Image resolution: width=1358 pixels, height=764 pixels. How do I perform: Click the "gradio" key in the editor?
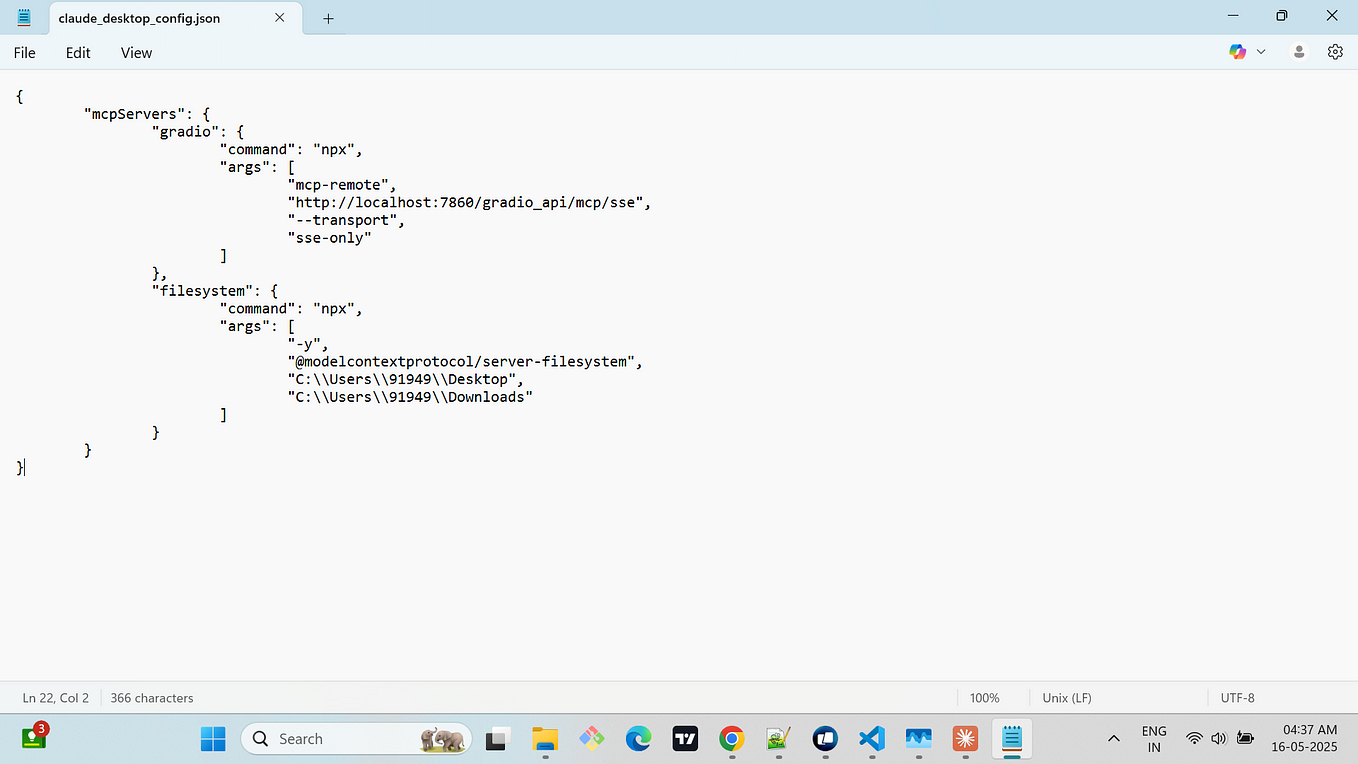point(185,131)
